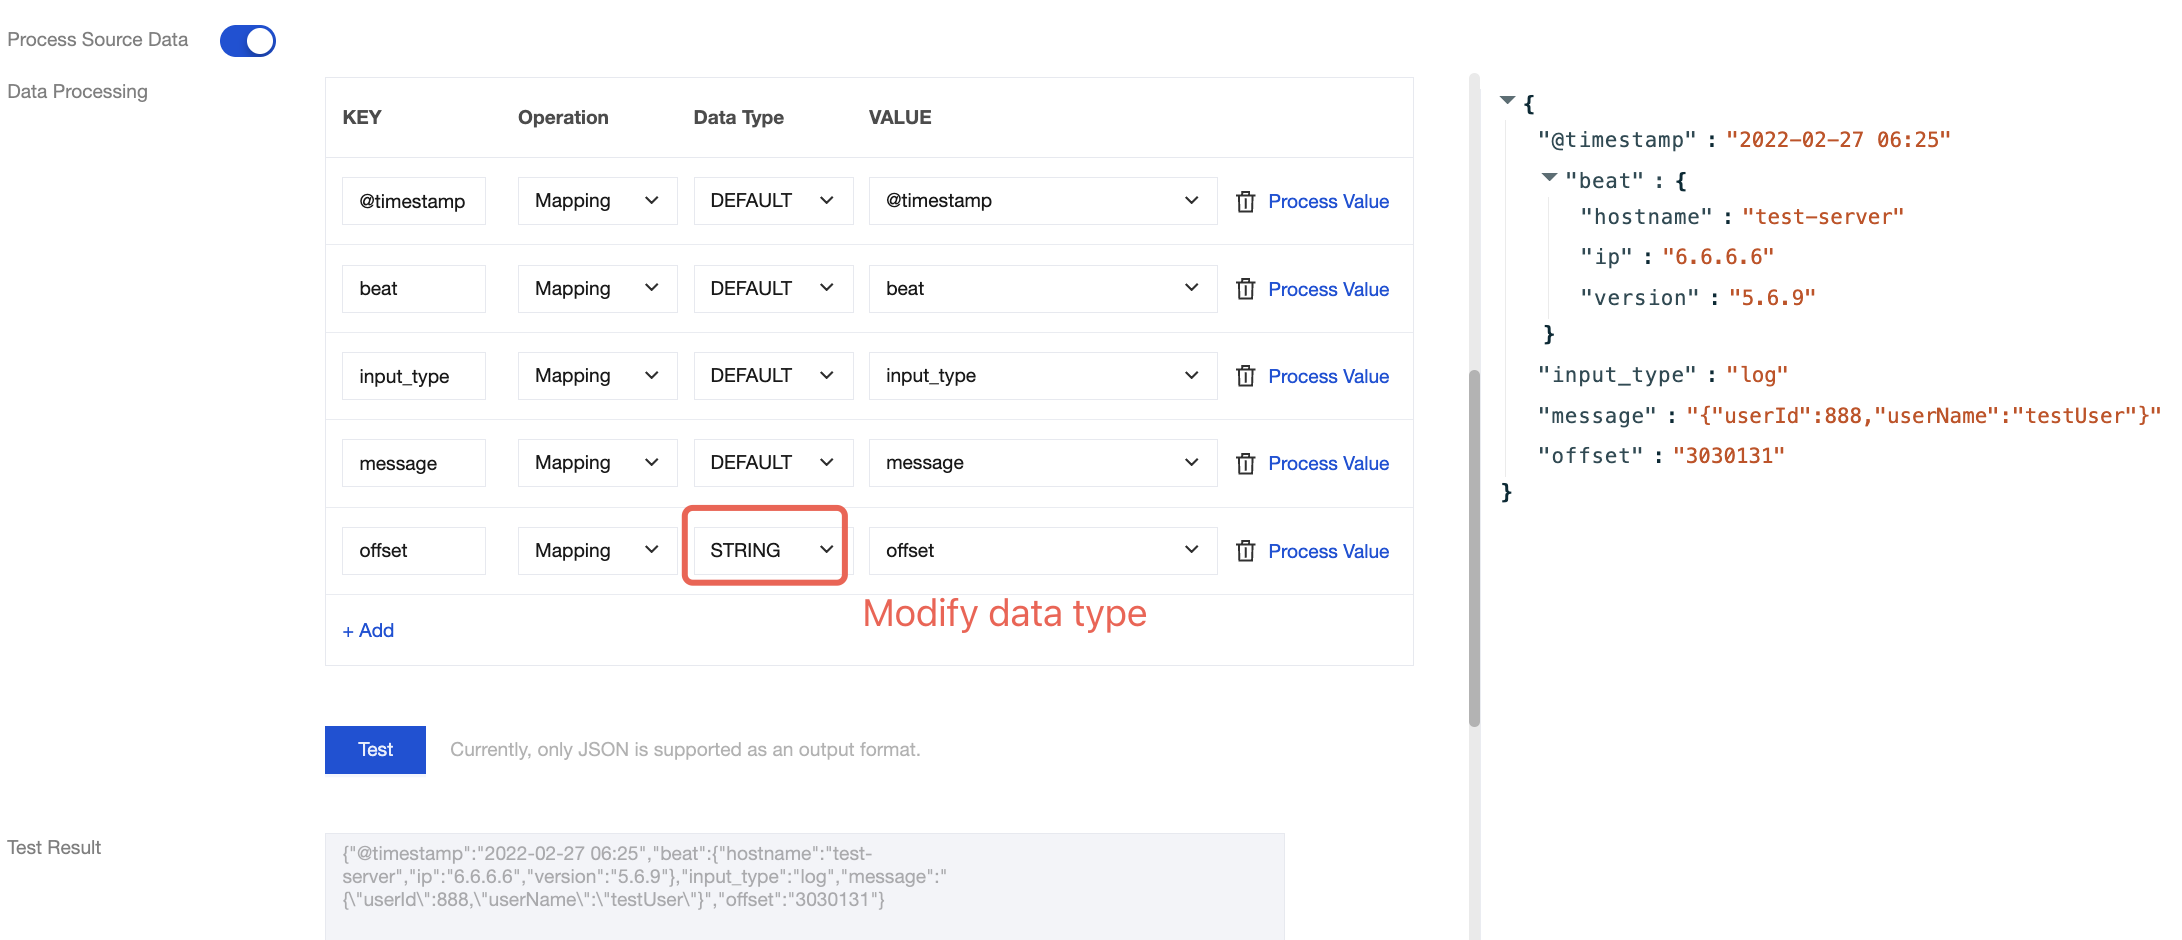Open Operation dropdown for @timestamp row
Viewport: 2182px width, 940px height.
597,201
